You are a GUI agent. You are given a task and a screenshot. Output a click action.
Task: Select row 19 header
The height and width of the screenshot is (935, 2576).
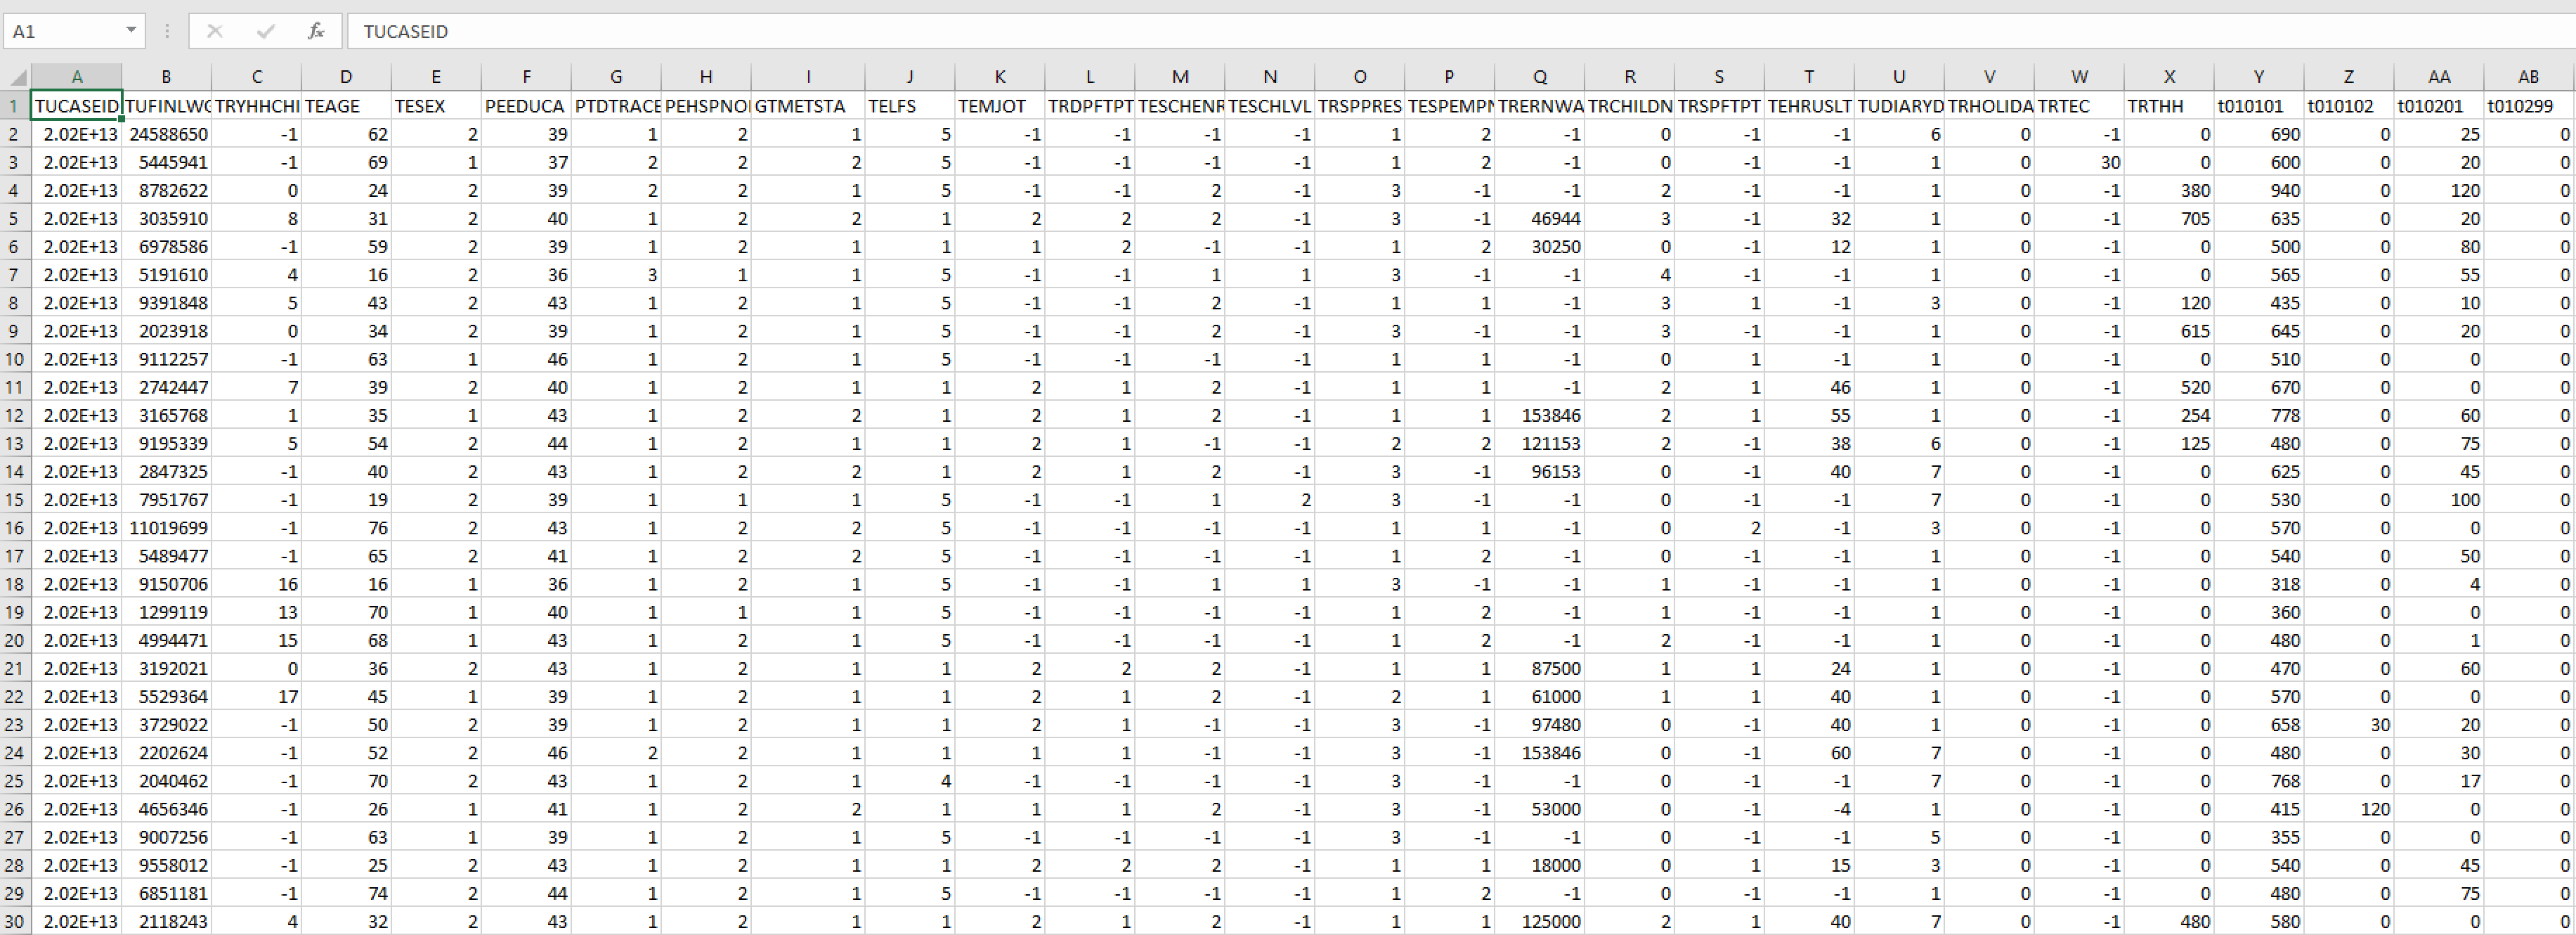tap(15, 612)
